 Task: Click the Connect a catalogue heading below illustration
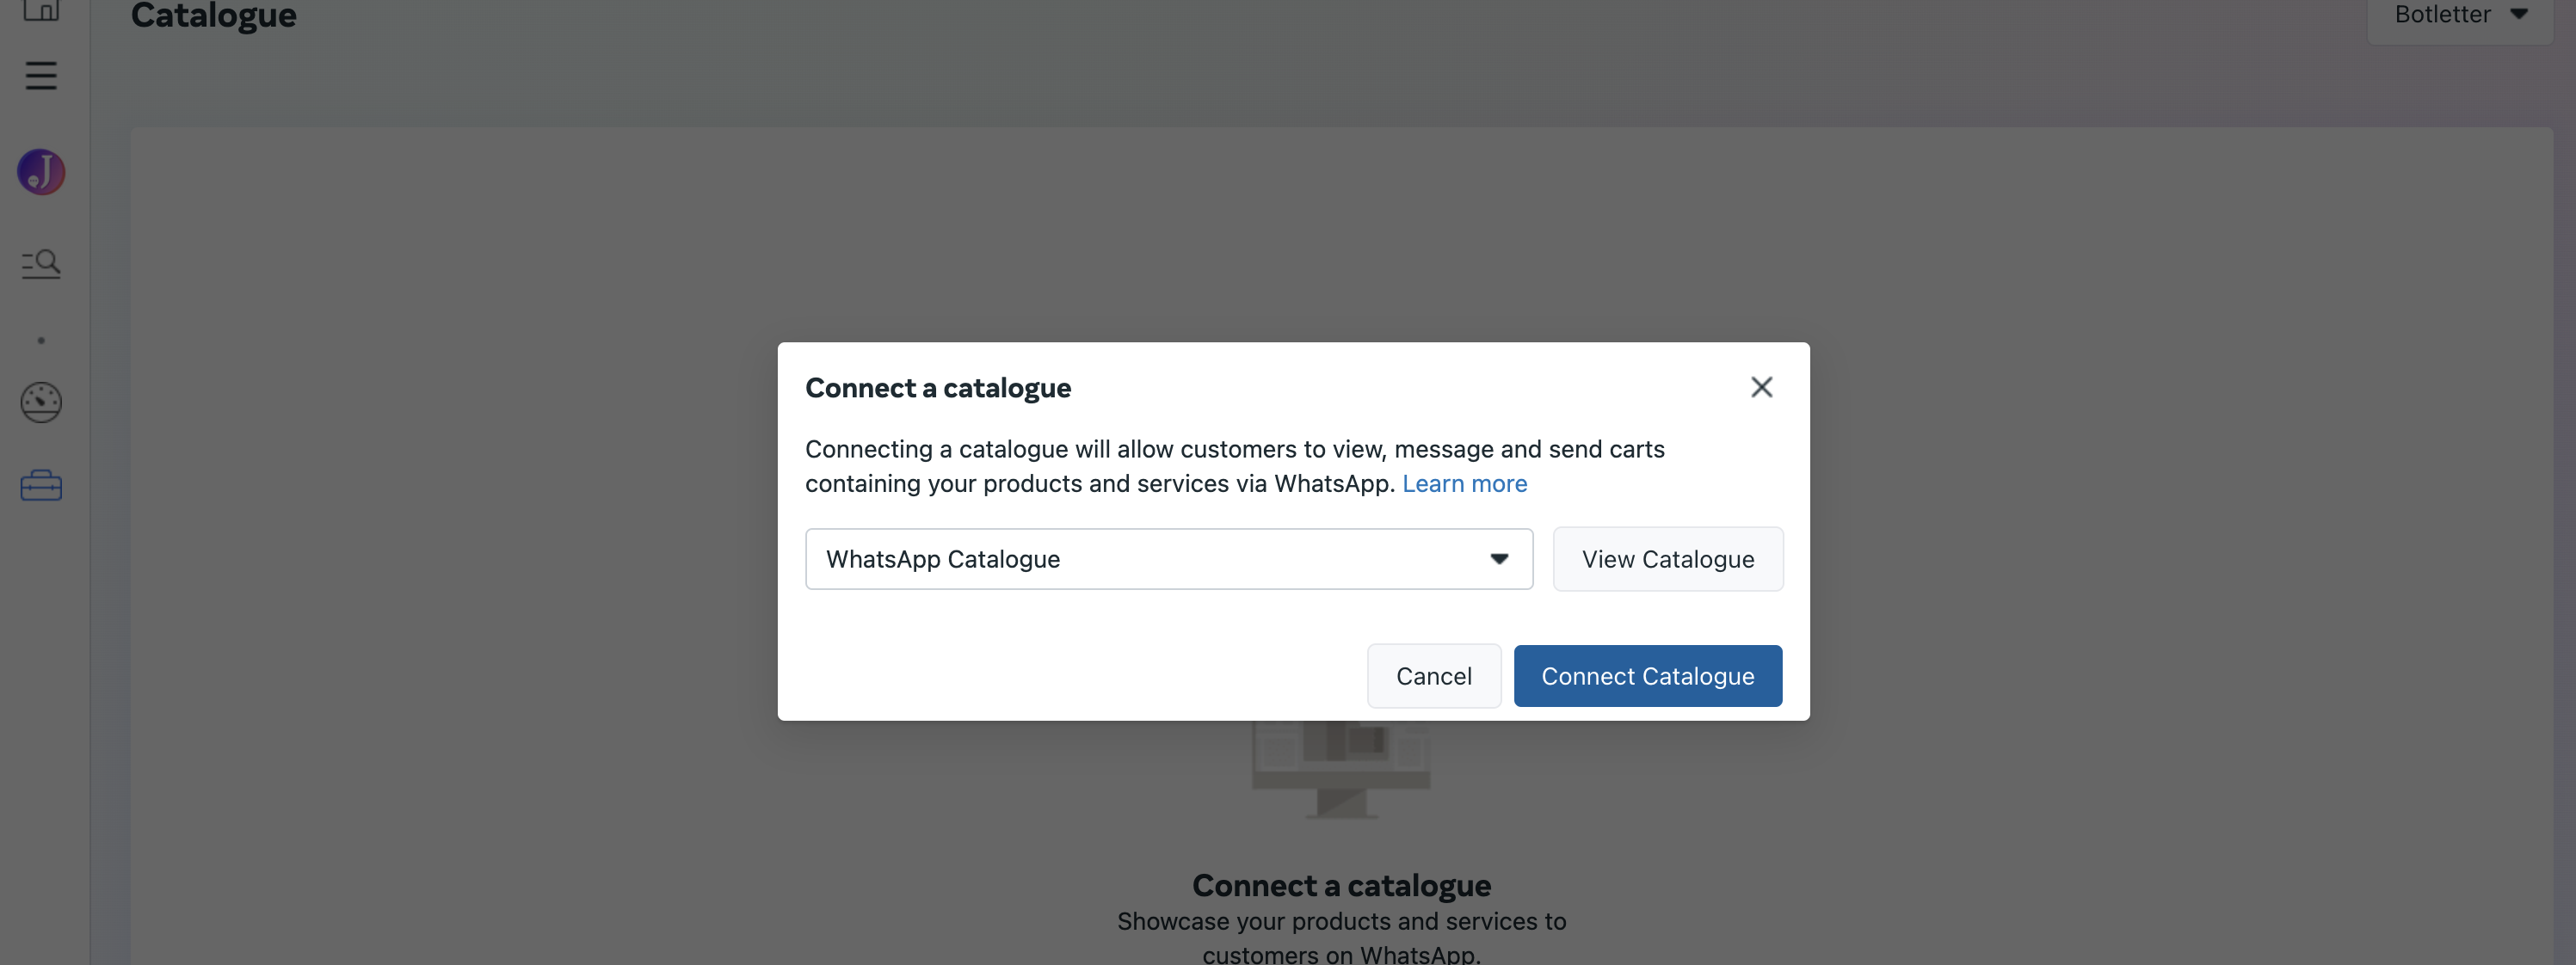[x=1341, y=885]
